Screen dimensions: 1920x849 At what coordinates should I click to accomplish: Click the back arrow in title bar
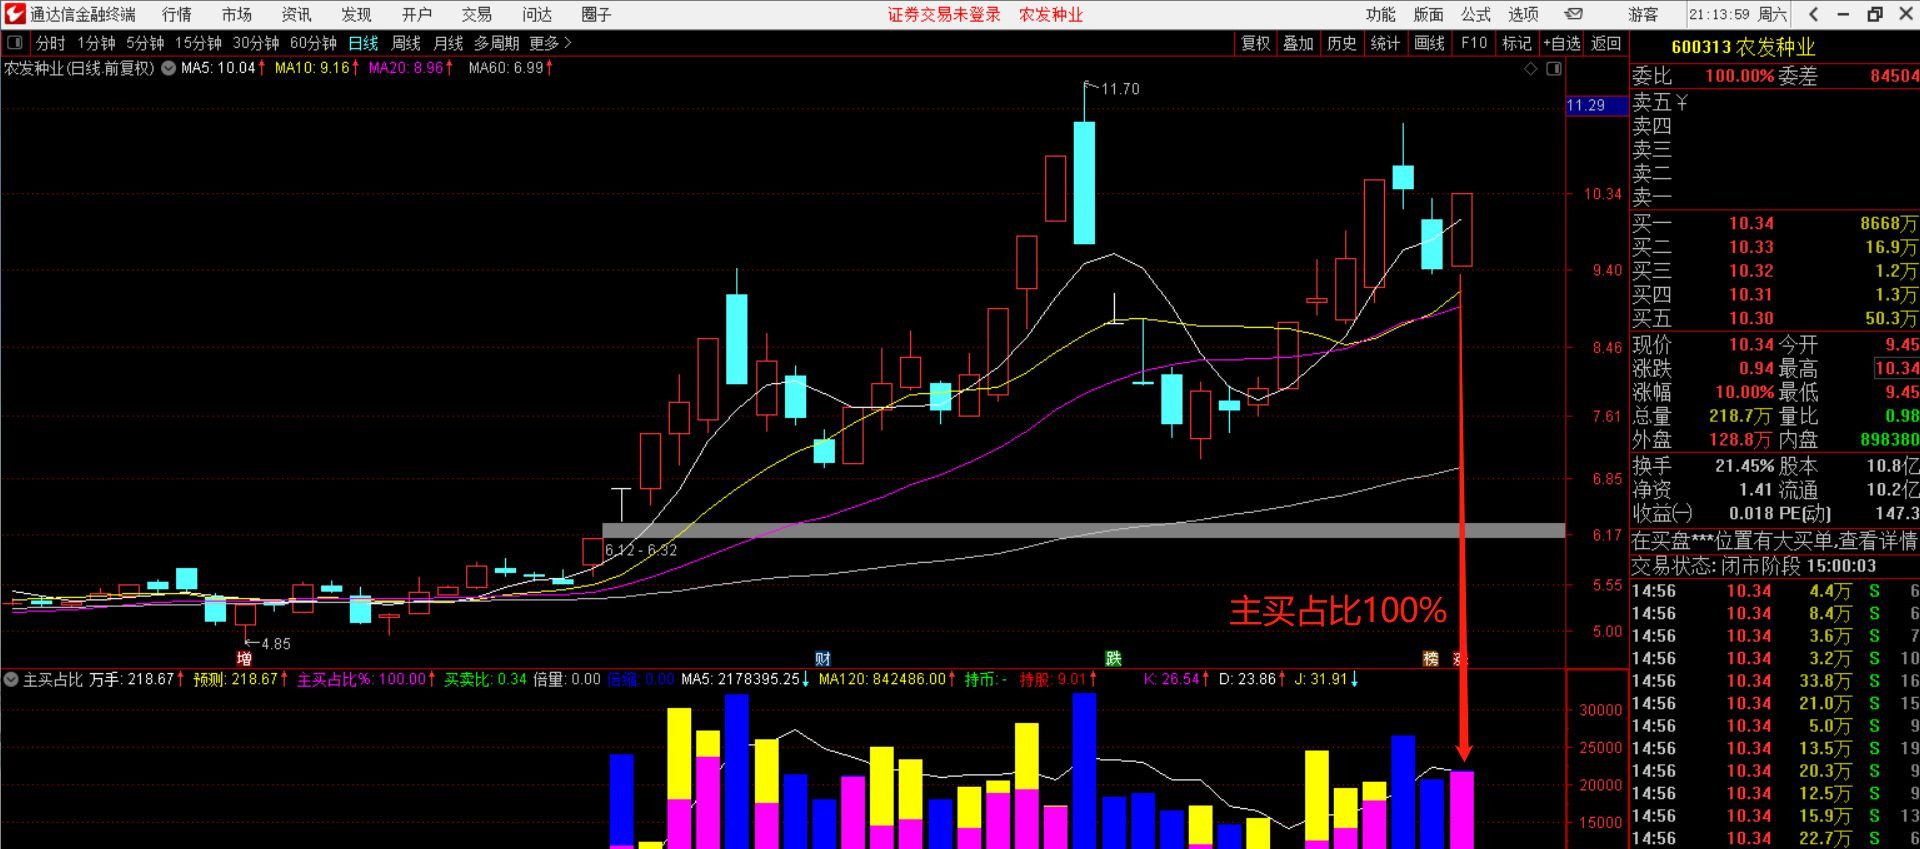[x=1814, y=14]
